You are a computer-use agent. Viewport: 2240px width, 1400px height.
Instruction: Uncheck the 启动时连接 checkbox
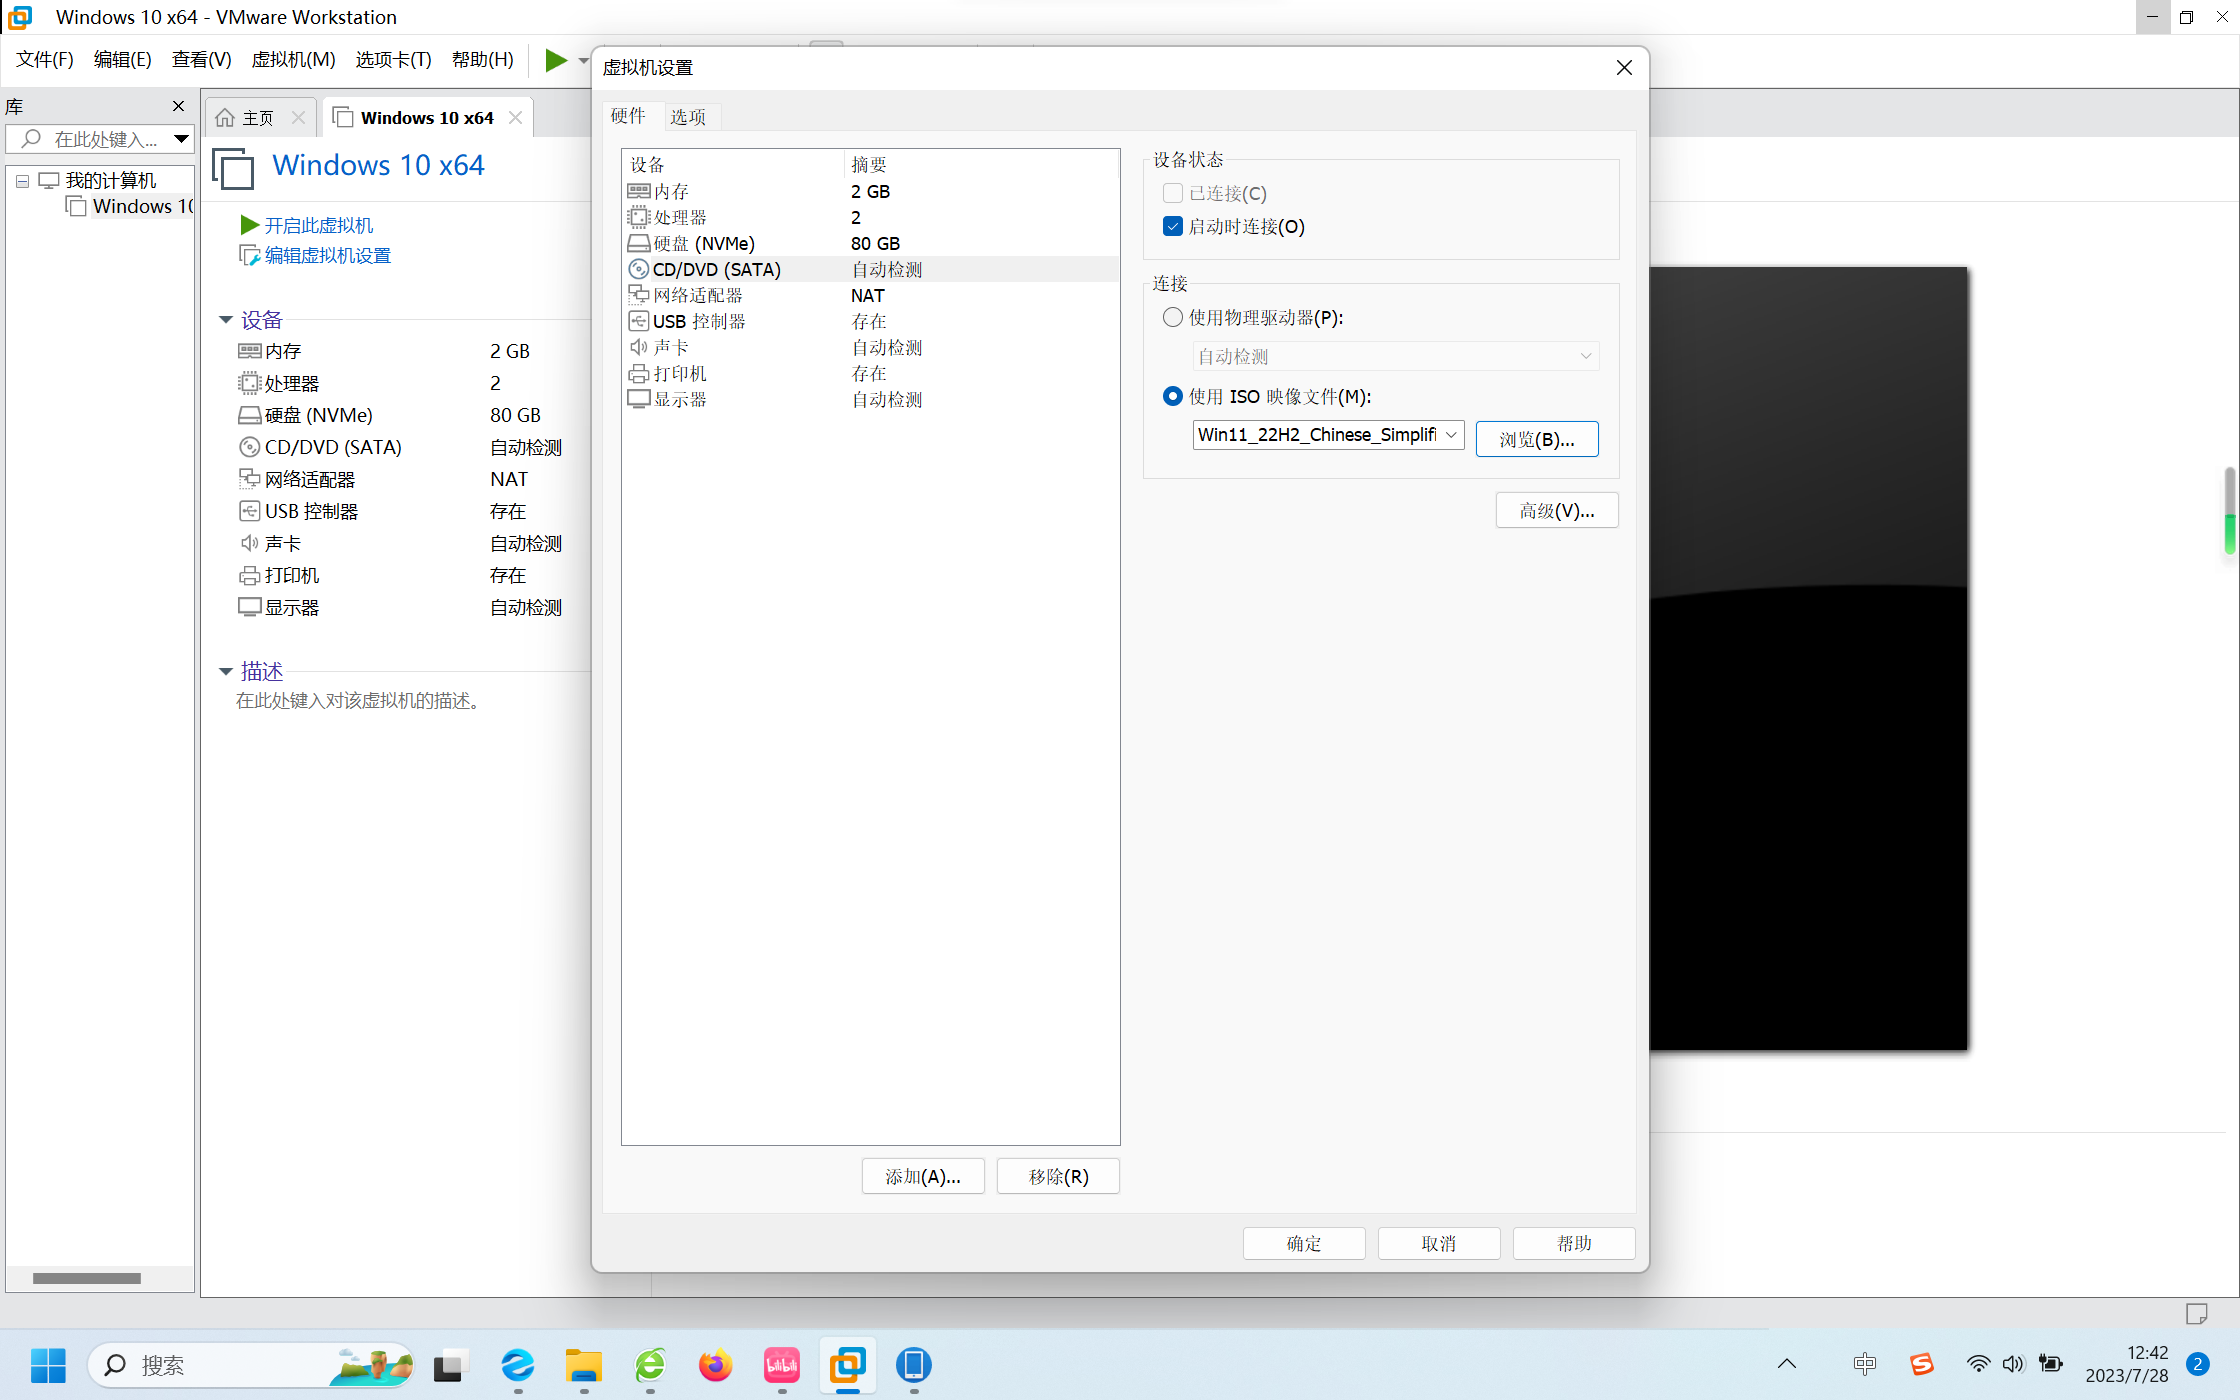1173,226
